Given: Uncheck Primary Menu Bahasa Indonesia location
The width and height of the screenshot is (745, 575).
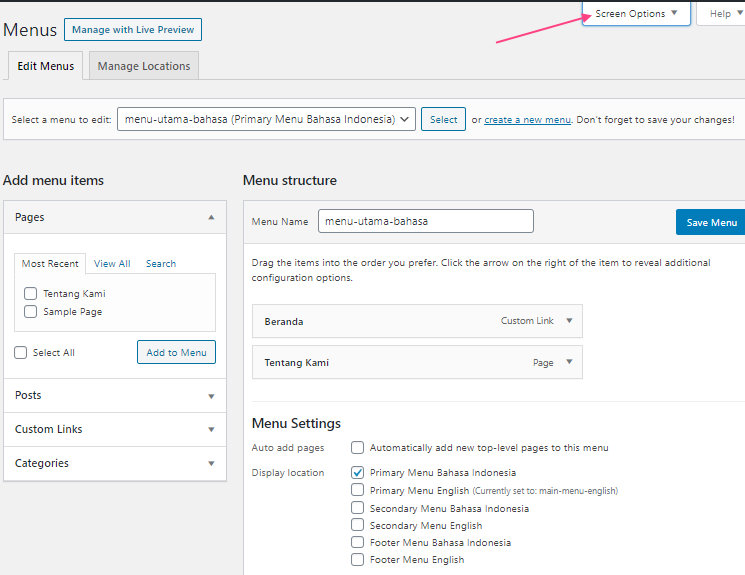Looking at the screenshot, I should [357, 472].
